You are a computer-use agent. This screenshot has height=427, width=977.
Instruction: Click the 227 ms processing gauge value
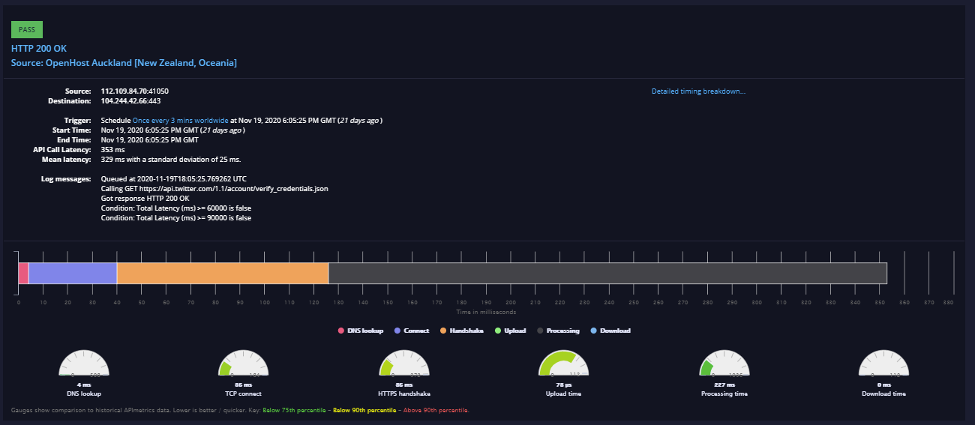tap(724, 385)
